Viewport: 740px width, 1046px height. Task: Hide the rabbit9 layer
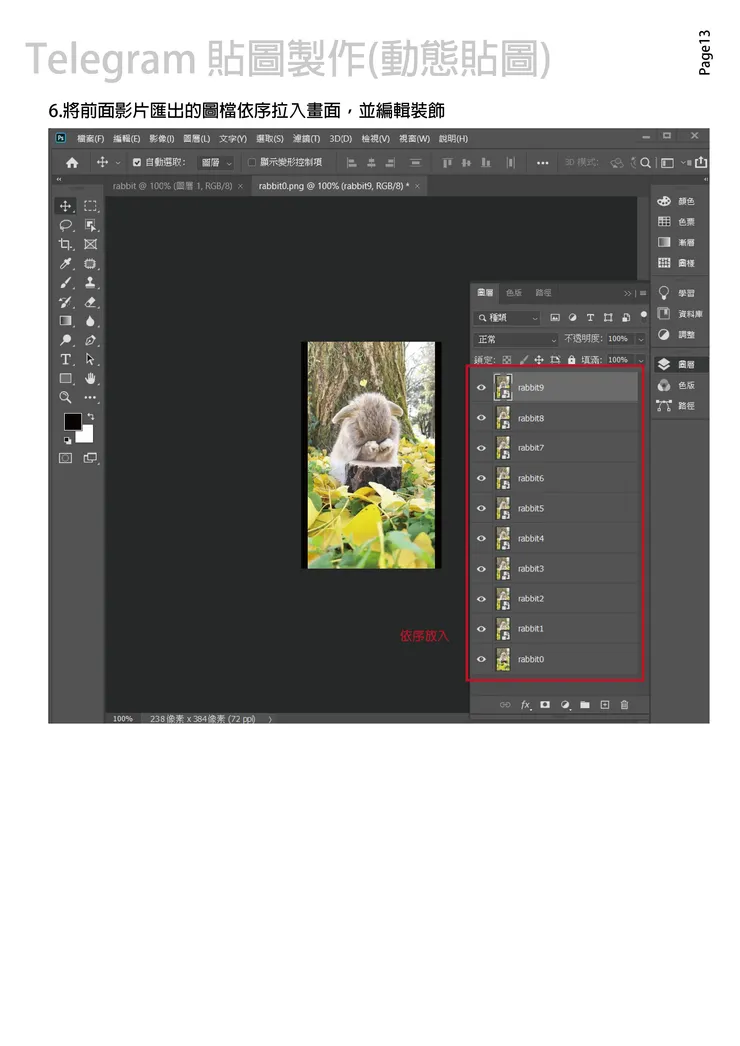click(481, 388)
